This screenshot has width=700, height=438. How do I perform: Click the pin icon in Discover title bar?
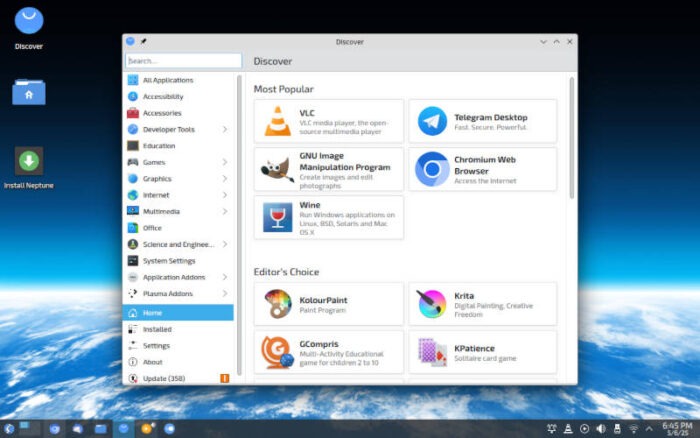click(143, 42)
